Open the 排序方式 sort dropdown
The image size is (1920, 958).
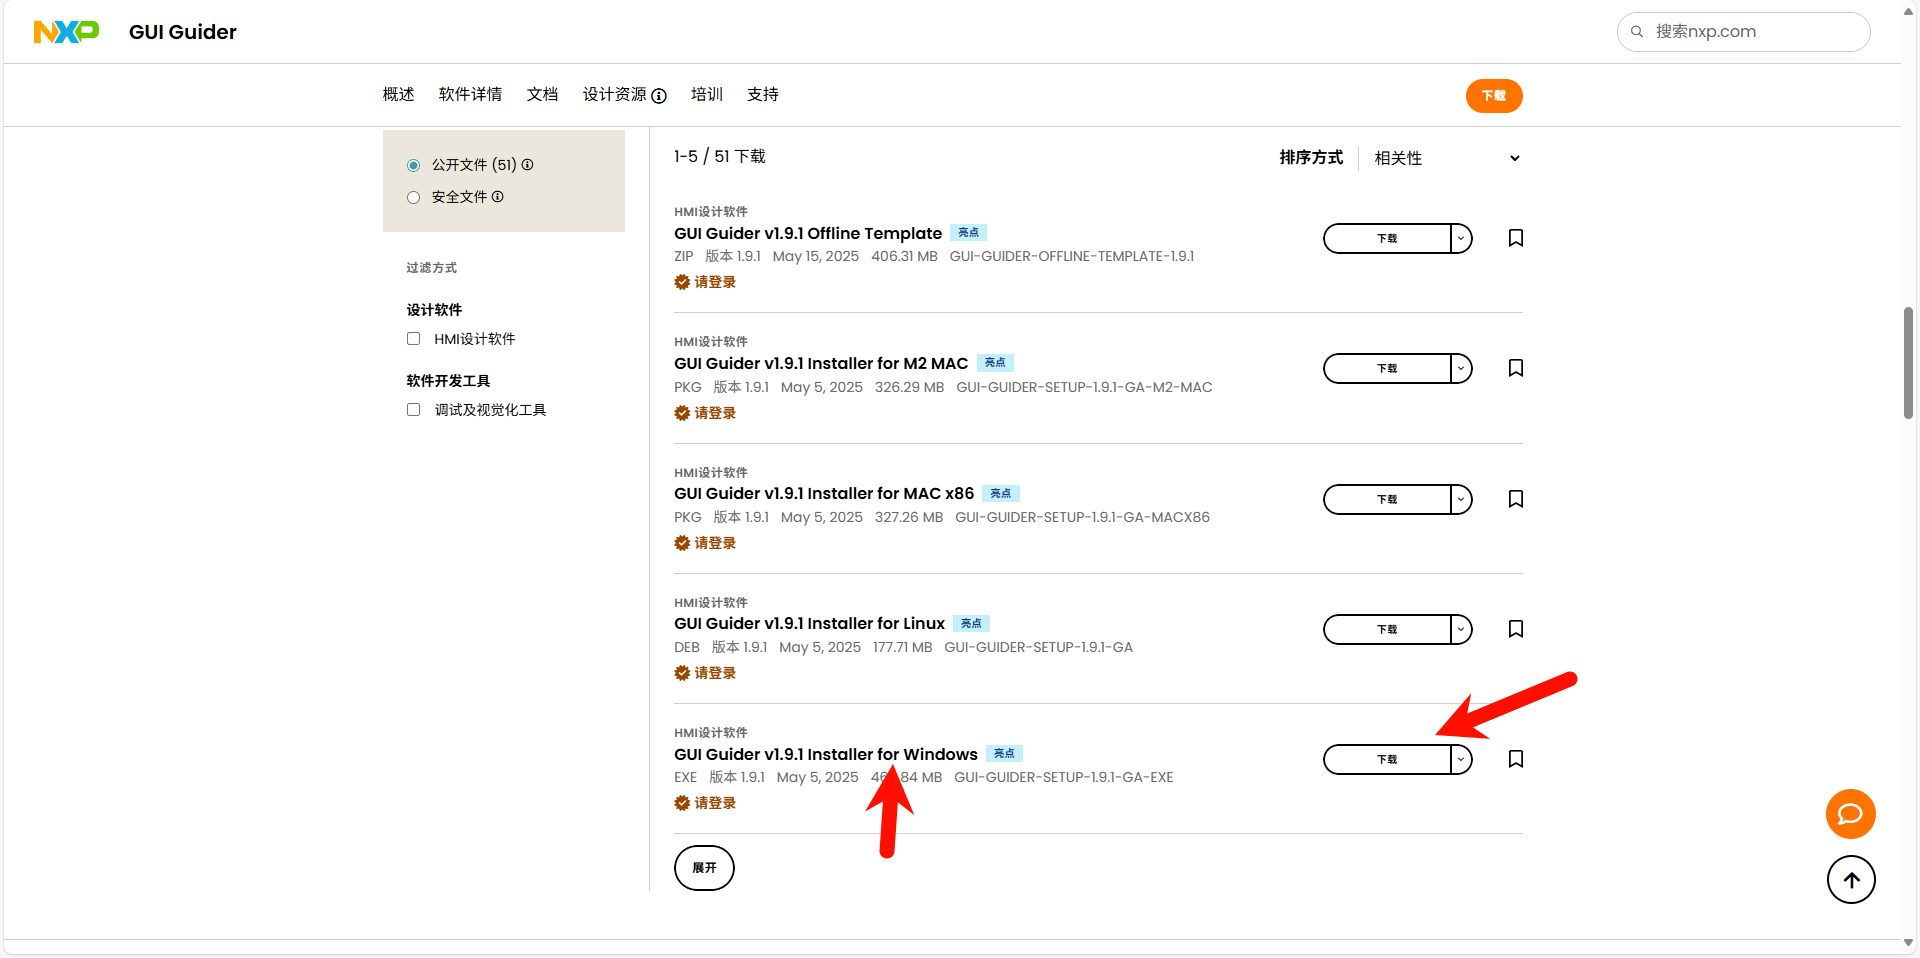1446,158
